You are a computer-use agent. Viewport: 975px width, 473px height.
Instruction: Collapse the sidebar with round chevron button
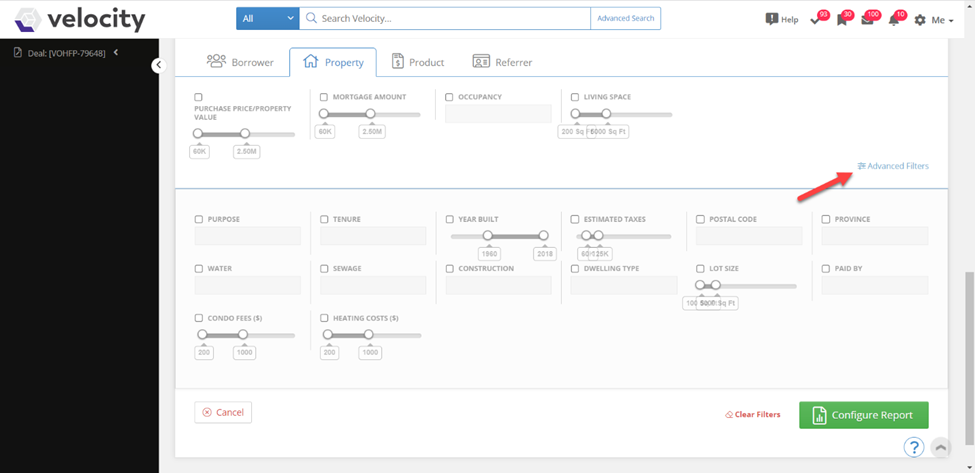point(159,65)
